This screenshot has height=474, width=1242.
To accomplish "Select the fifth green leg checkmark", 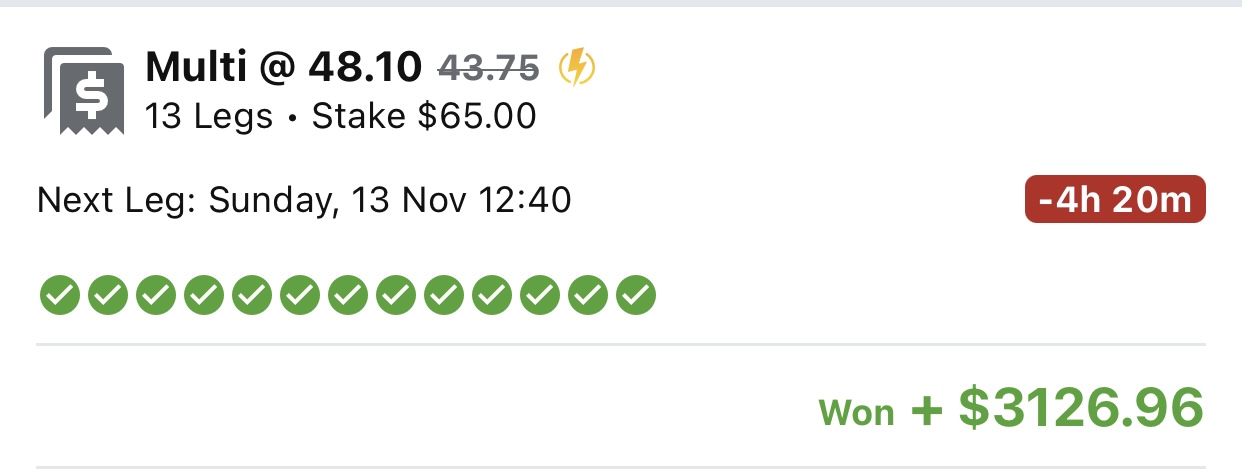I will point(251,294).
